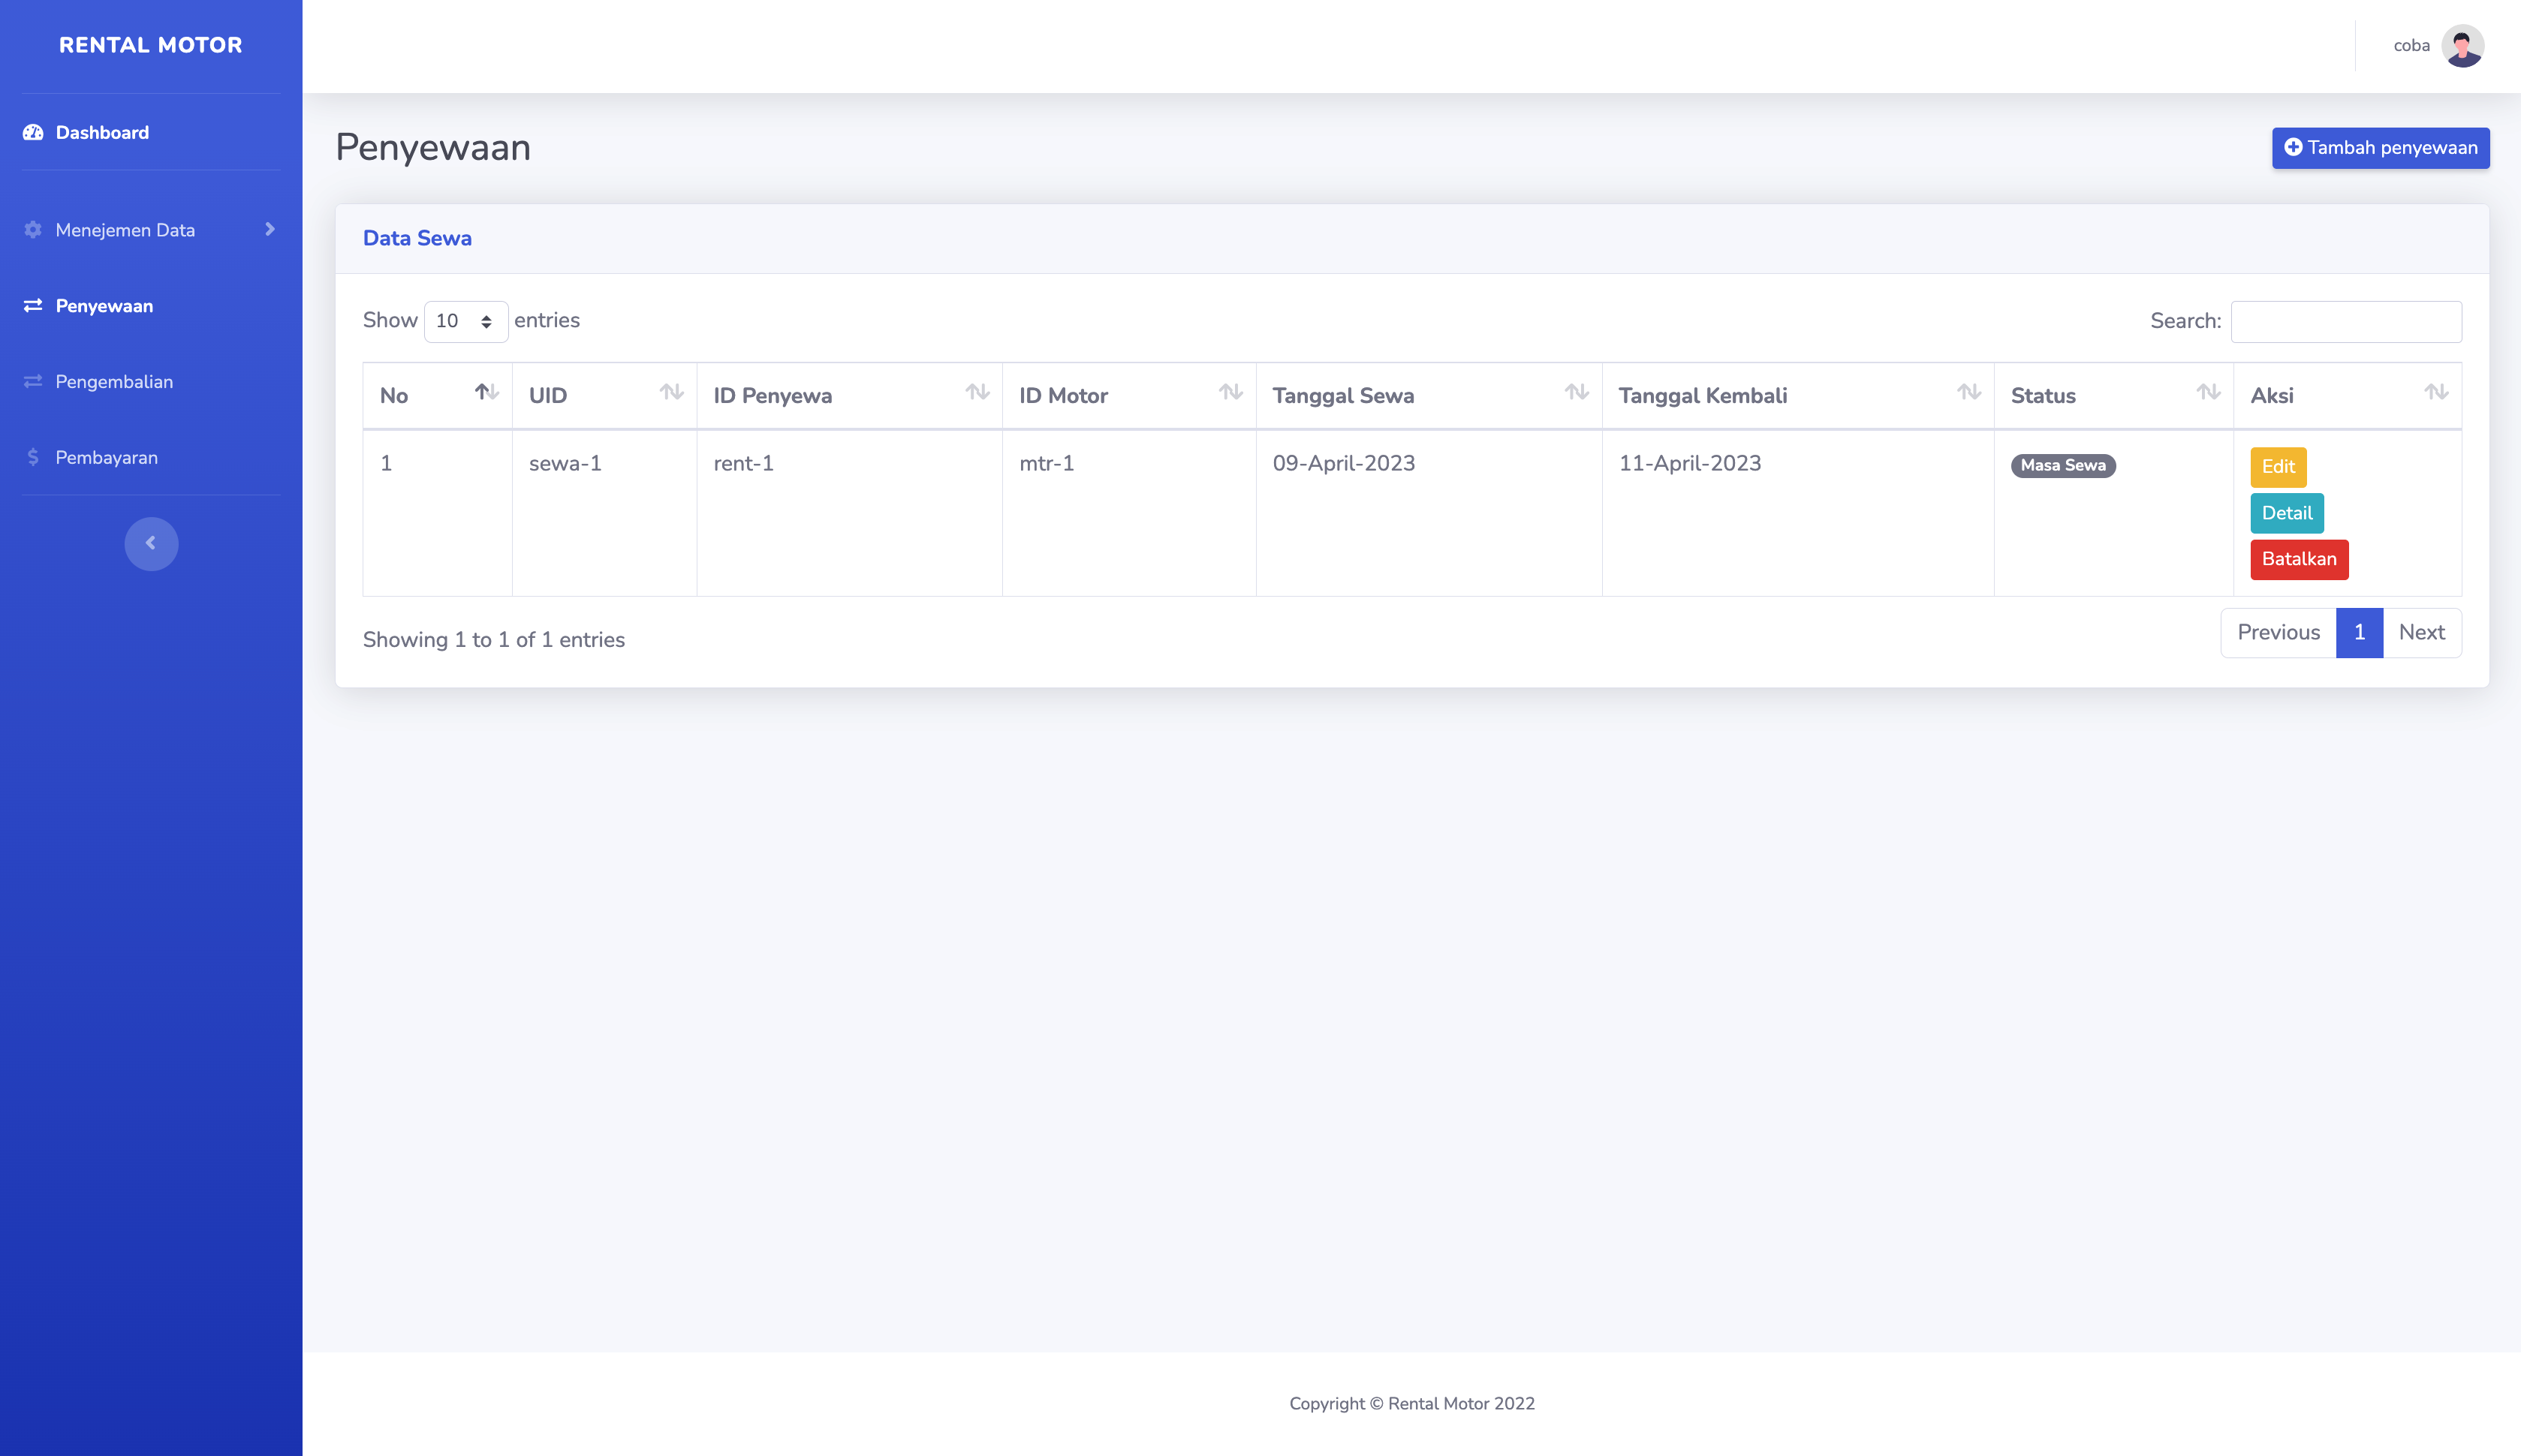Screen dimensions: 2521x1456
Task: Toggle sort order on the No column header
Action: pos(487,393)
